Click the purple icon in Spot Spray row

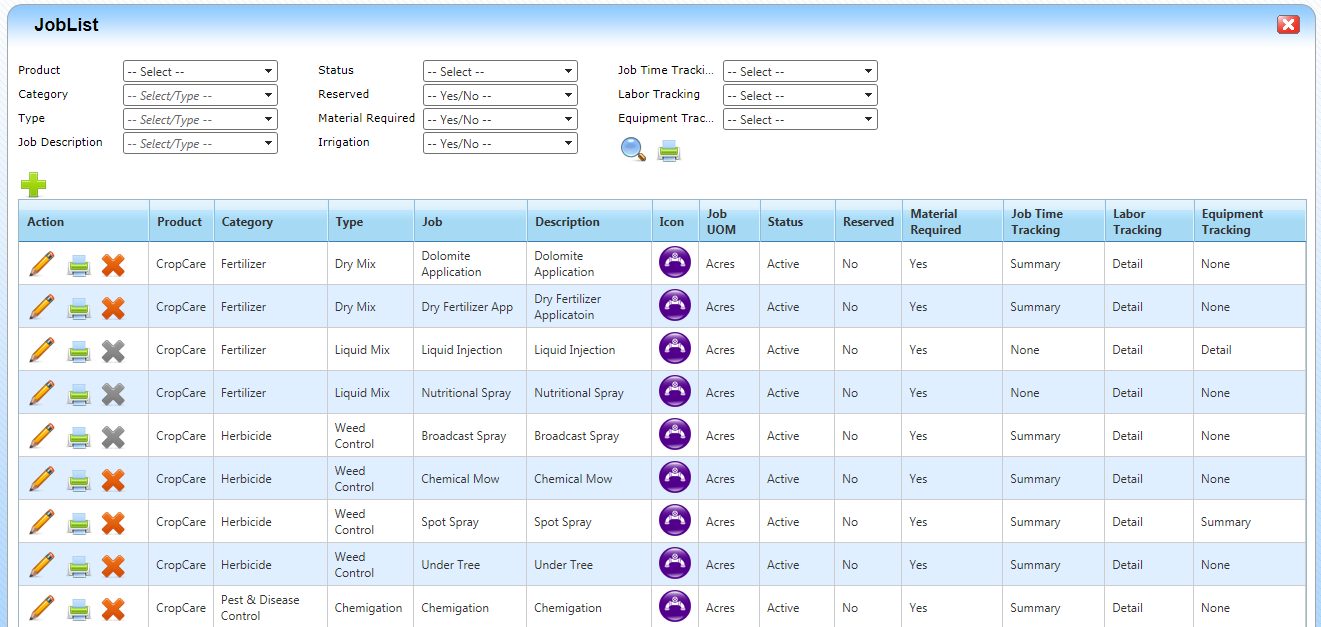675,521
